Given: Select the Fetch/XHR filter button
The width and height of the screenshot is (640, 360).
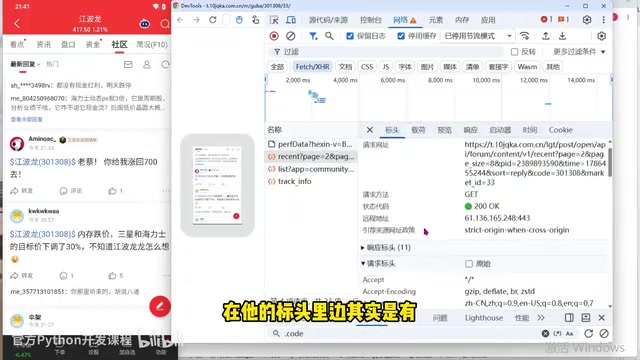Looking at the screenshot, I should tap(312, 67).
